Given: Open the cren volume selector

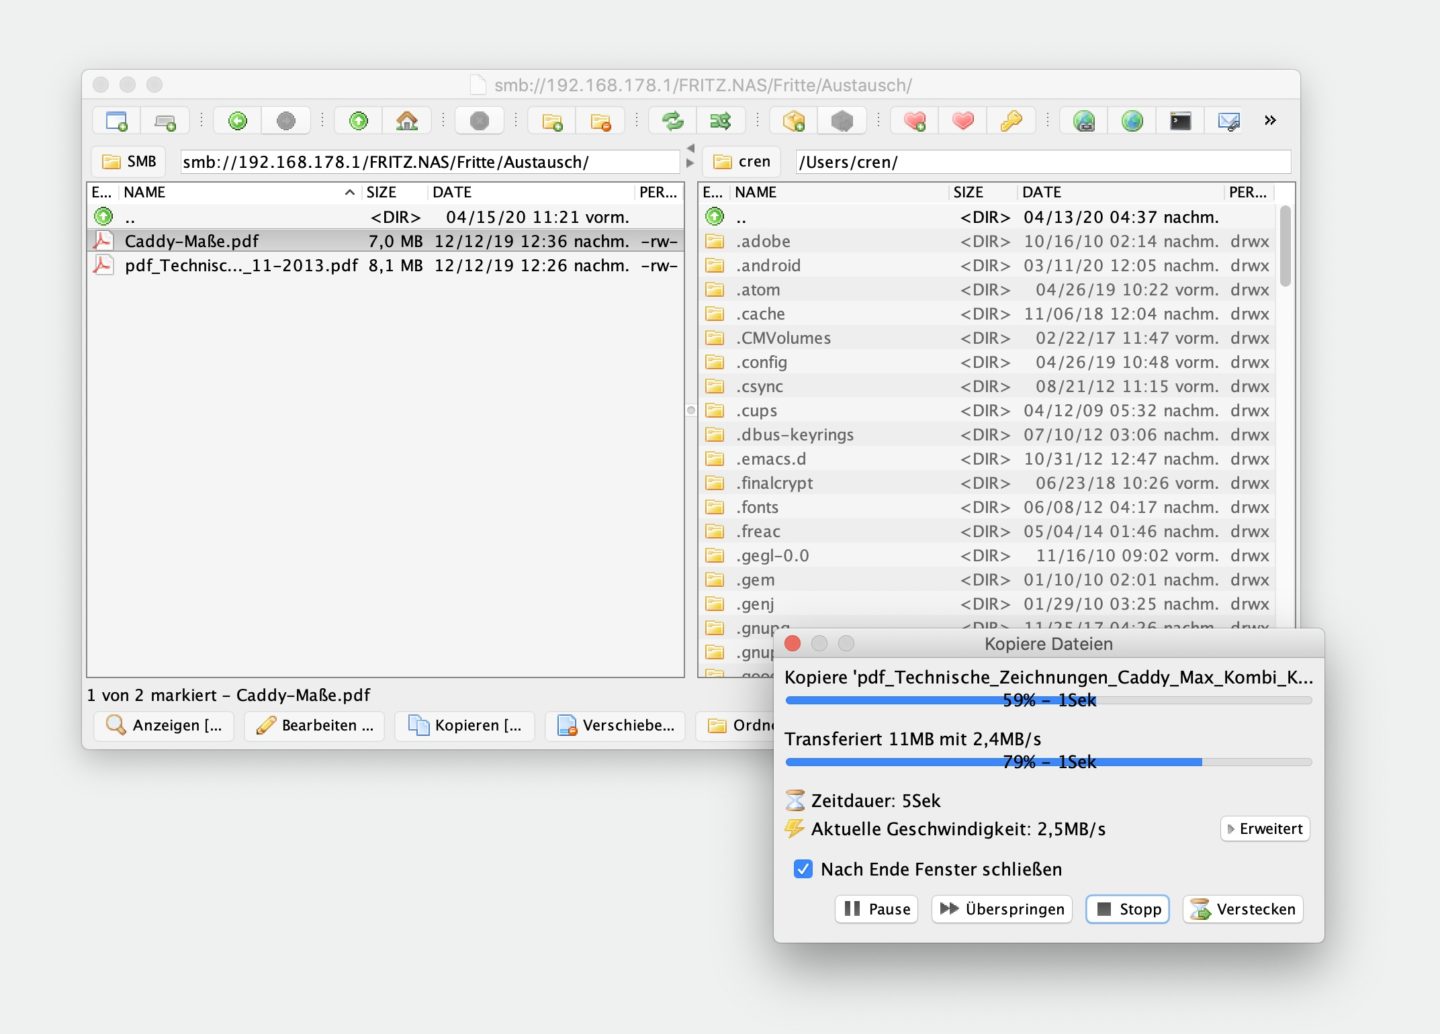Looking at the screenshot, I should pyautogui.click(x=742, y=162).
